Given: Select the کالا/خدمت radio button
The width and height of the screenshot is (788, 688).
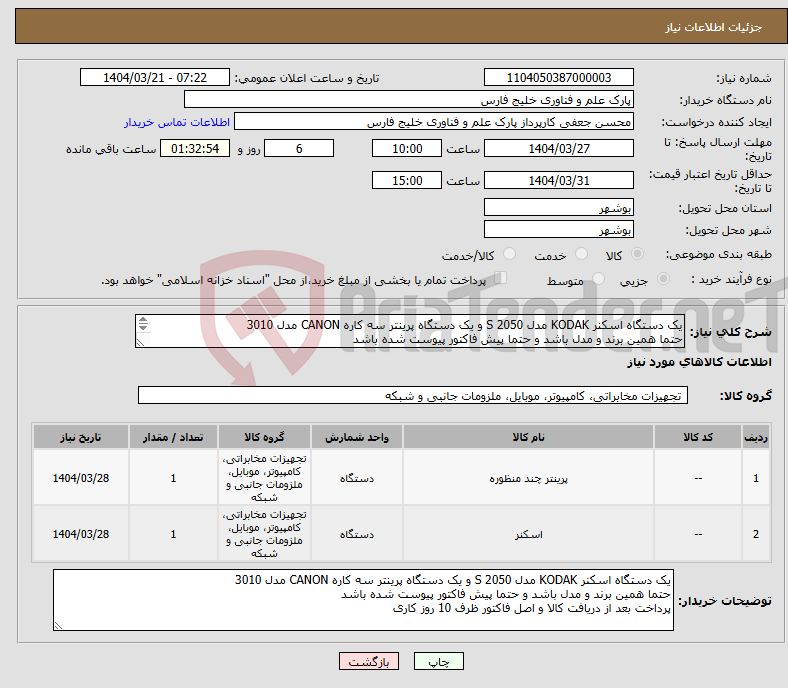Looking at the screenshot, I should pyautogui.click(x=509, y=254).
